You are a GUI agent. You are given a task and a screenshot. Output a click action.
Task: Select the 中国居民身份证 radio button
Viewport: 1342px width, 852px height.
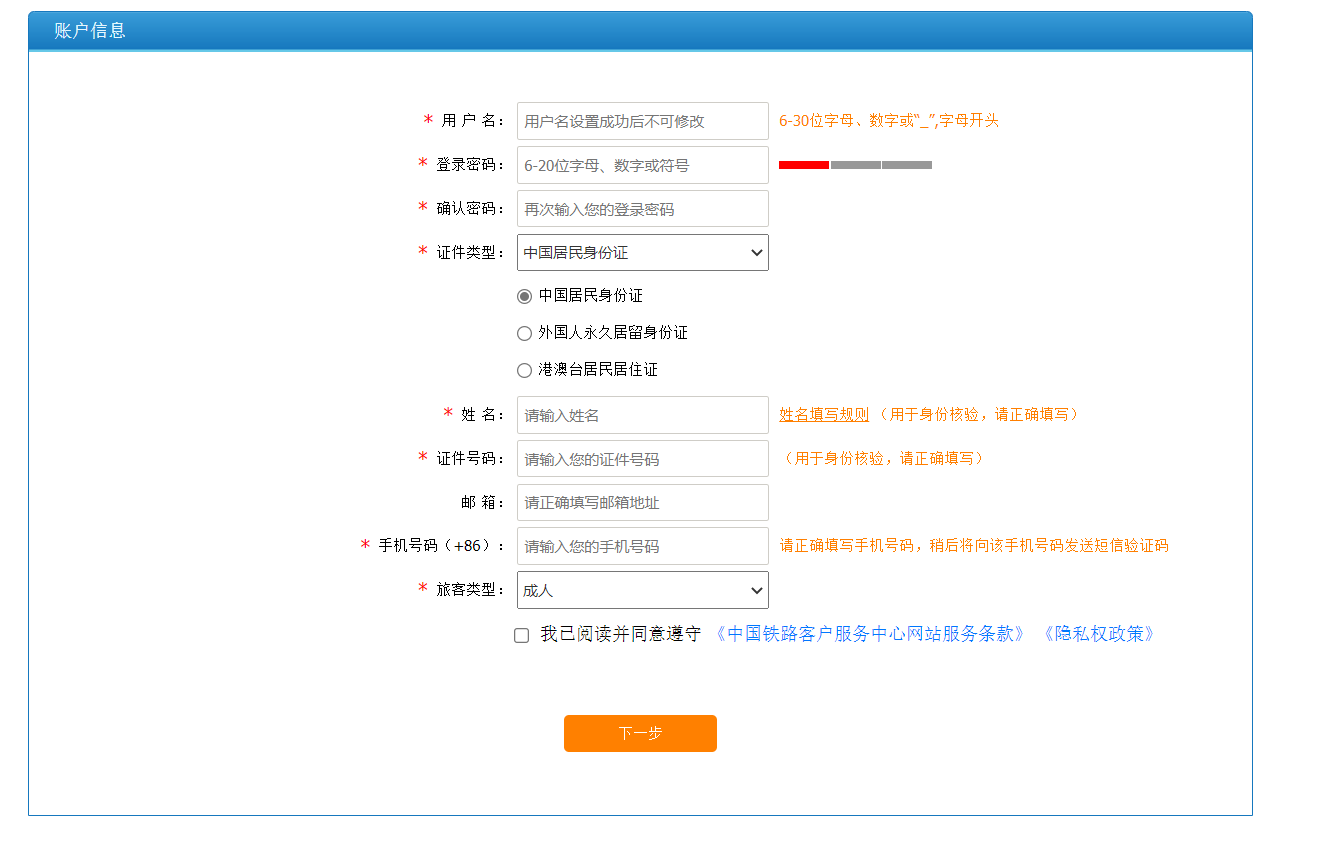click(524, 295)
